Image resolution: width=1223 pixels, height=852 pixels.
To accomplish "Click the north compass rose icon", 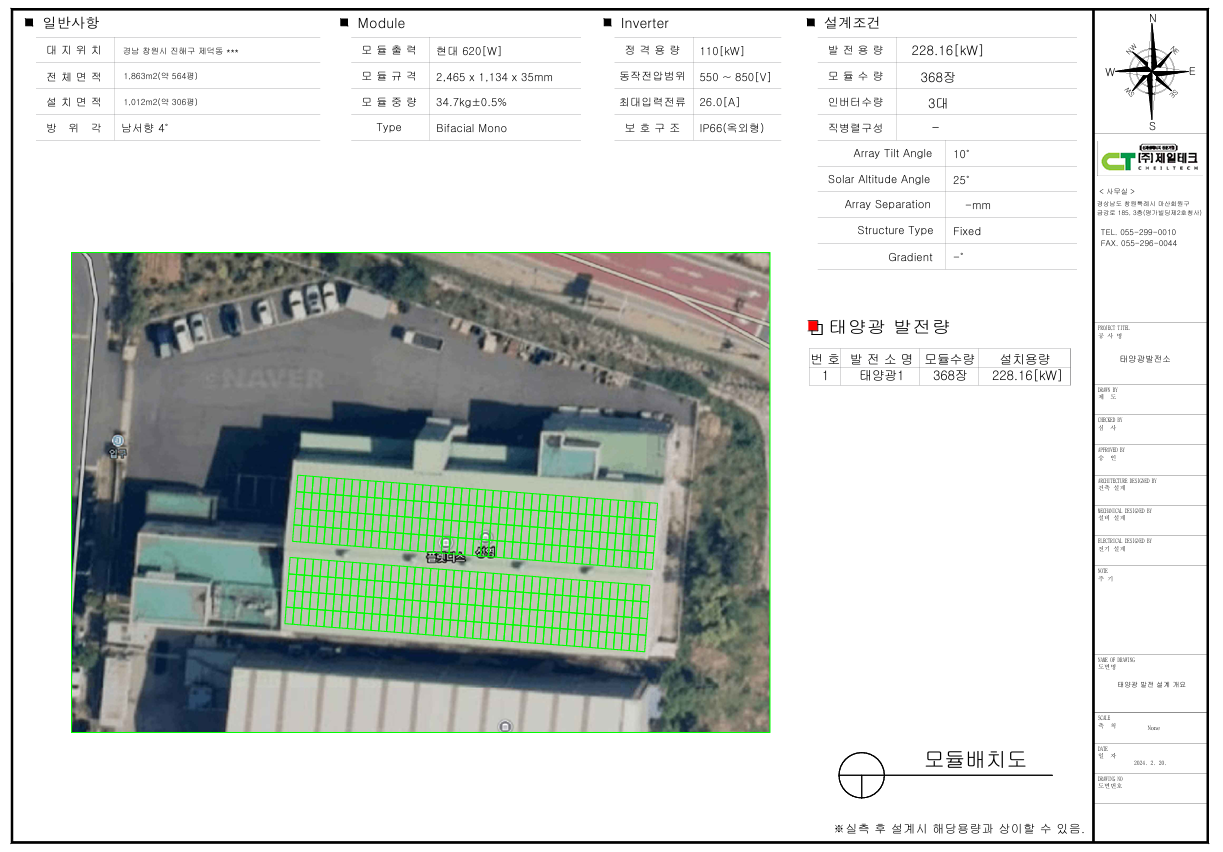I will 1152,72.
